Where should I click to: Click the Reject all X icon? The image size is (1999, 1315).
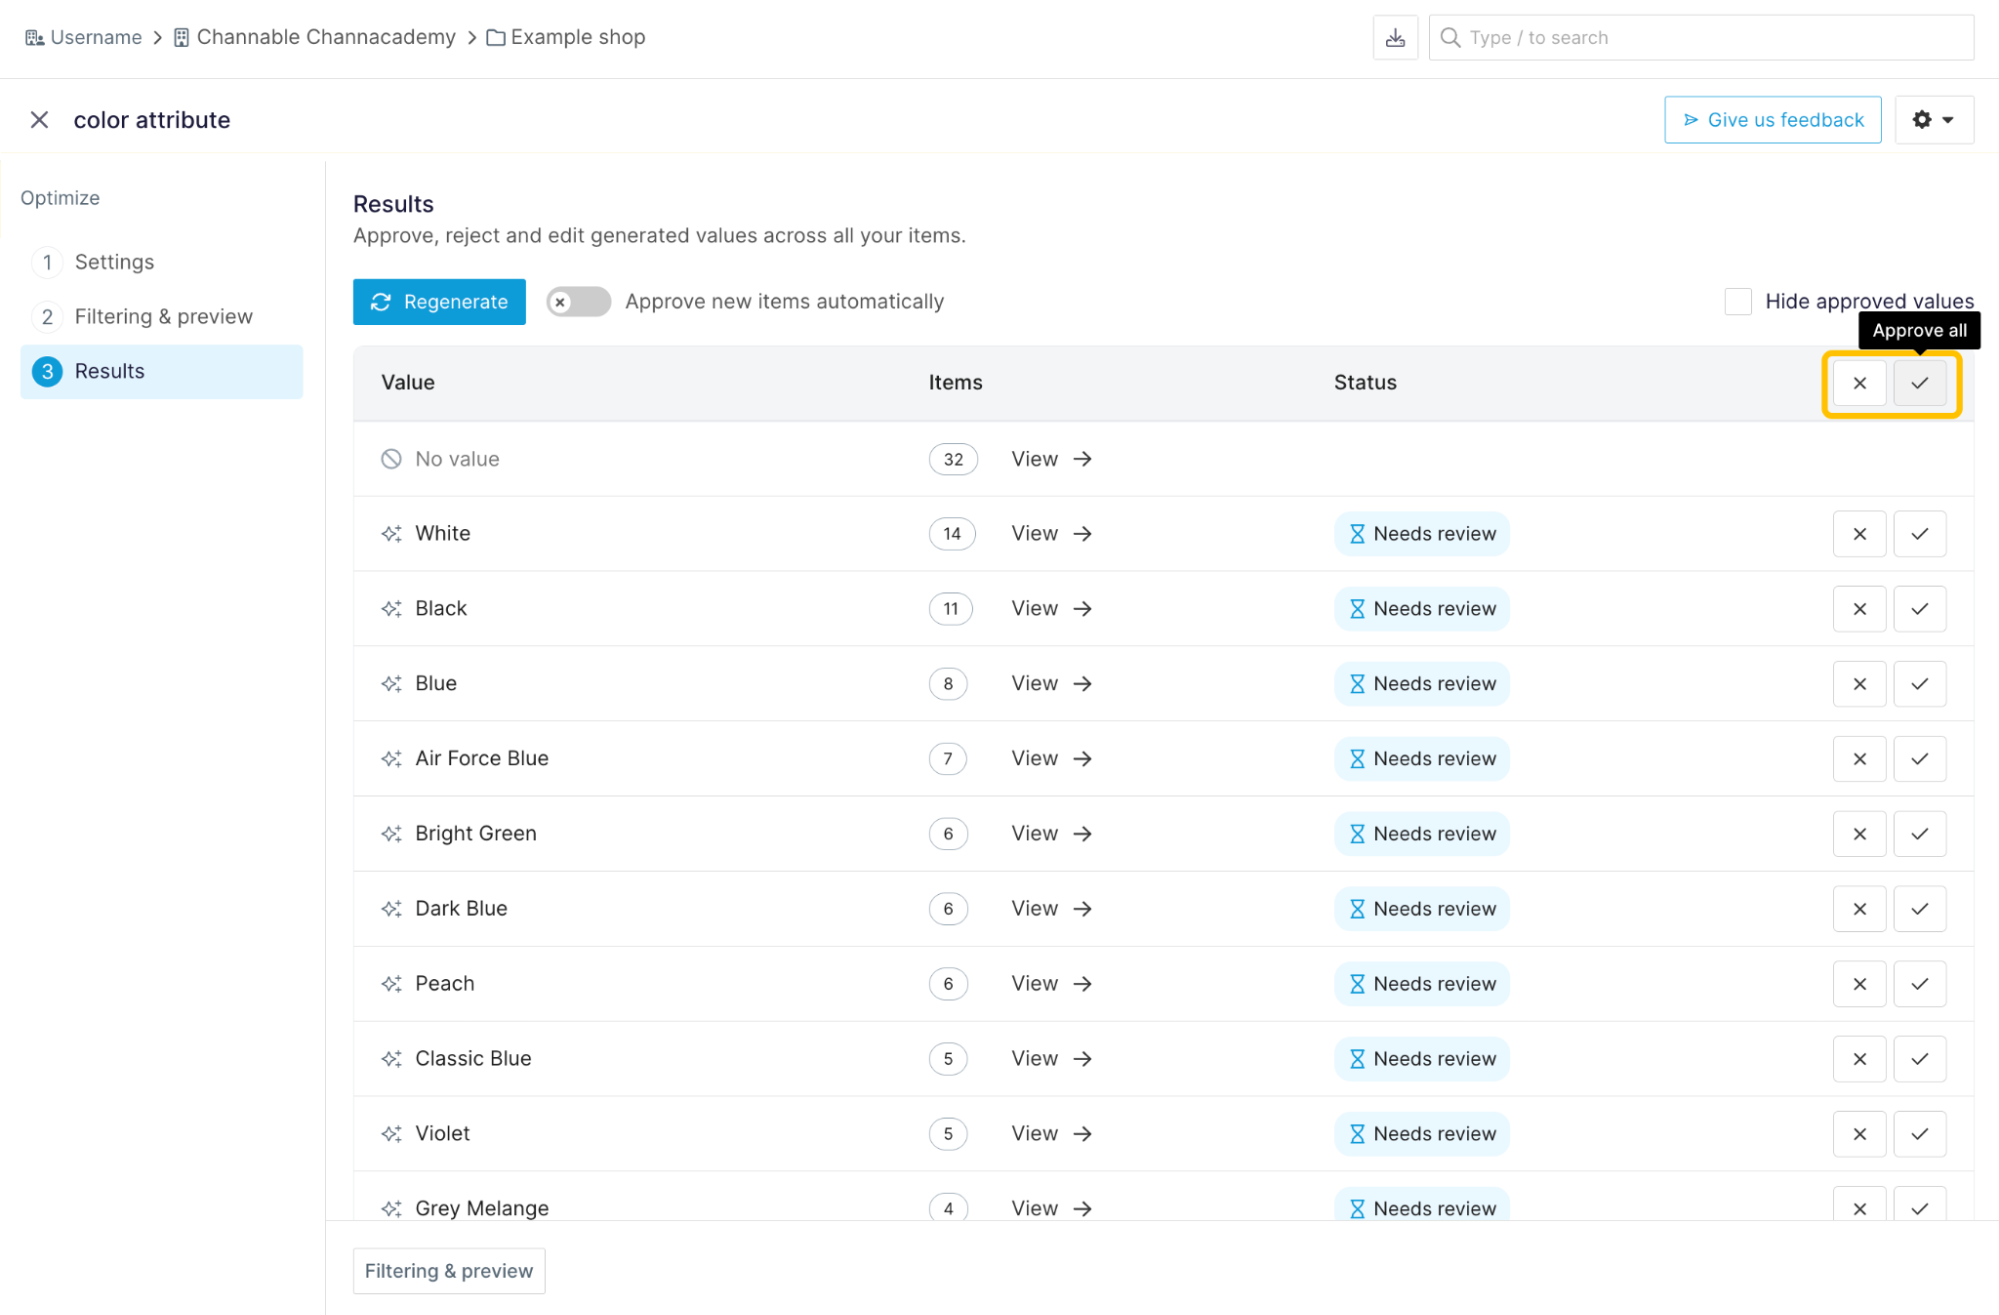(1858, 383)
